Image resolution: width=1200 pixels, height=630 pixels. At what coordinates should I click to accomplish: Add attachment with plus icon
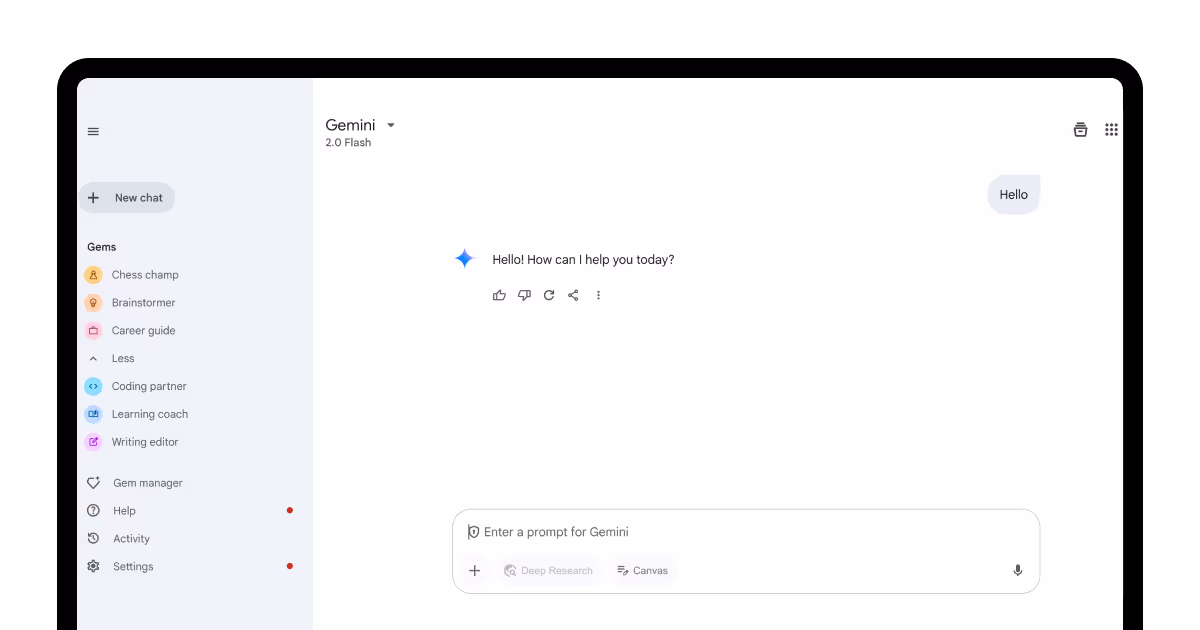click(x=474, y=571)
